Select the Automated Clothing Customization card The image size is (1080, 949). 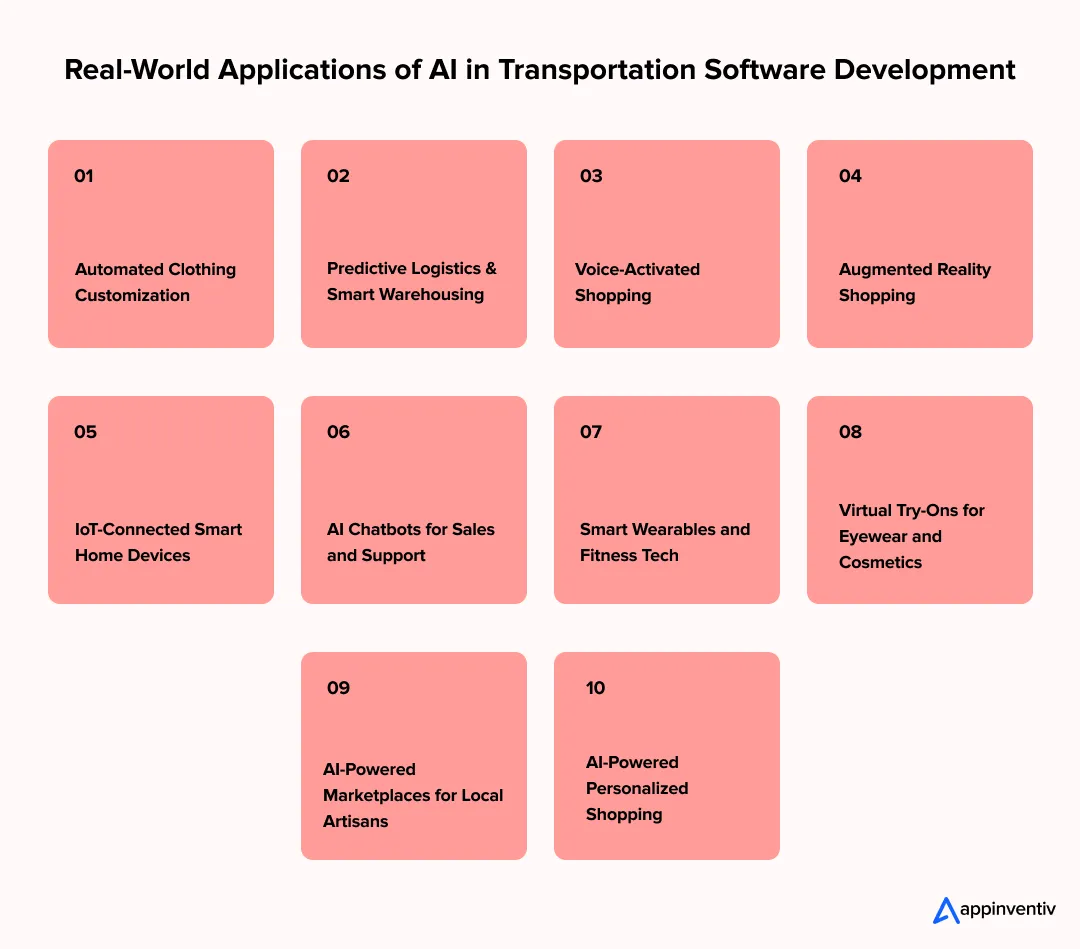[161, 244]
